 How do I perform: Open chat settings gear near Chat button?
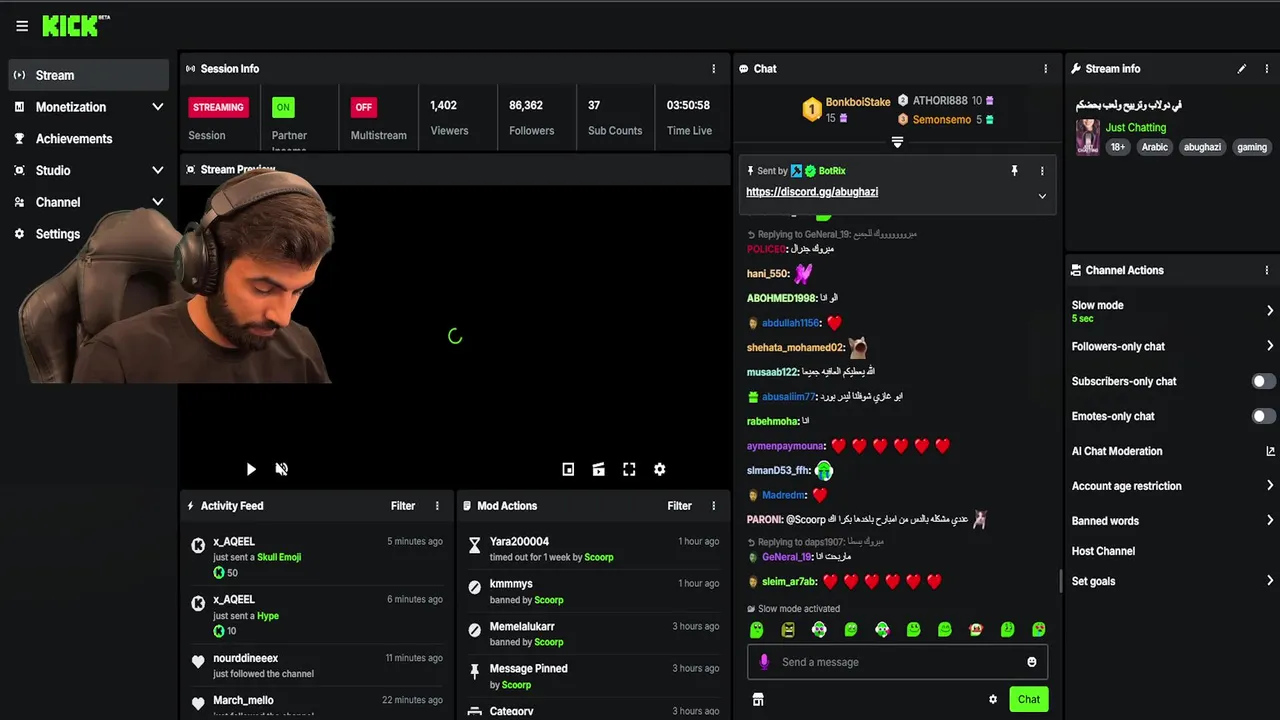click(x=993, y=699)
